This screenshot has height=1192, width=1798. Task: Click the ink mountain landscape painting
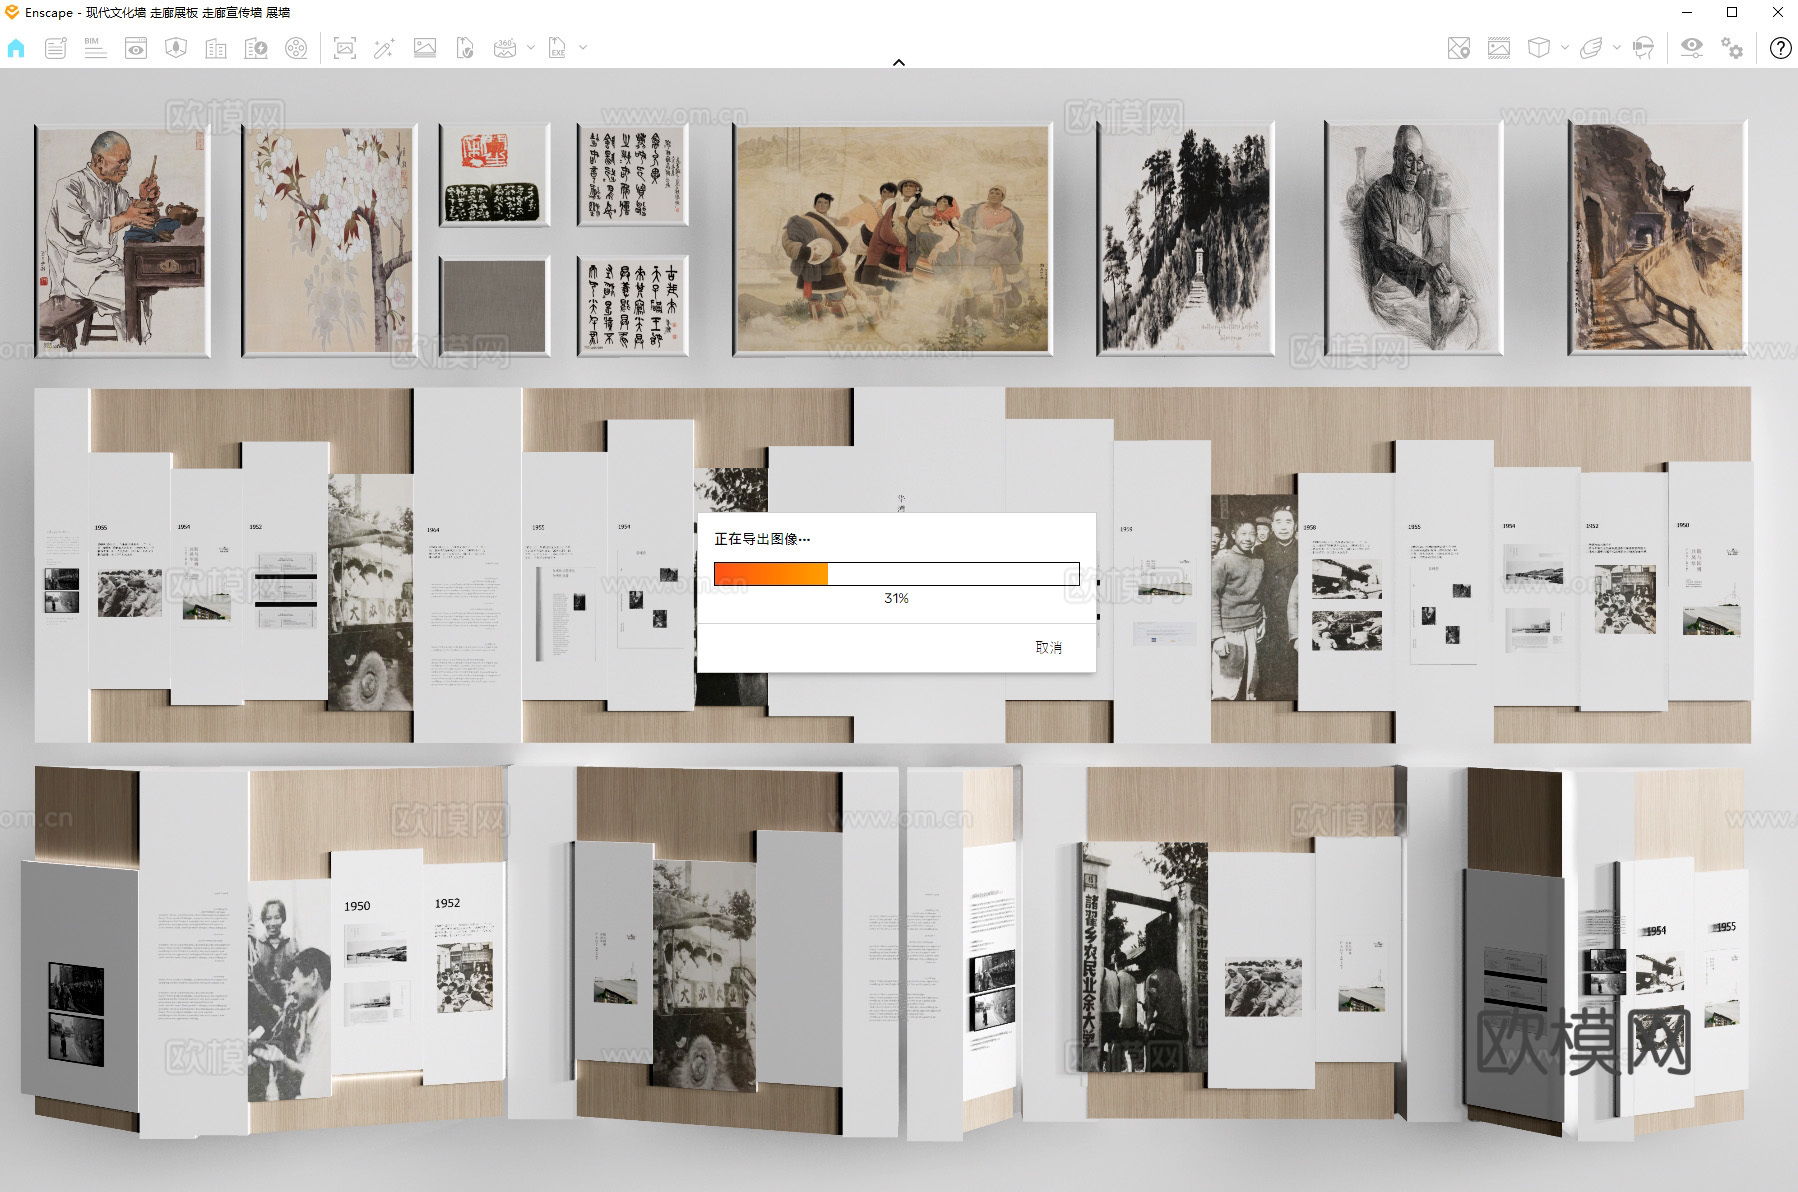[x=1186, y=238]
